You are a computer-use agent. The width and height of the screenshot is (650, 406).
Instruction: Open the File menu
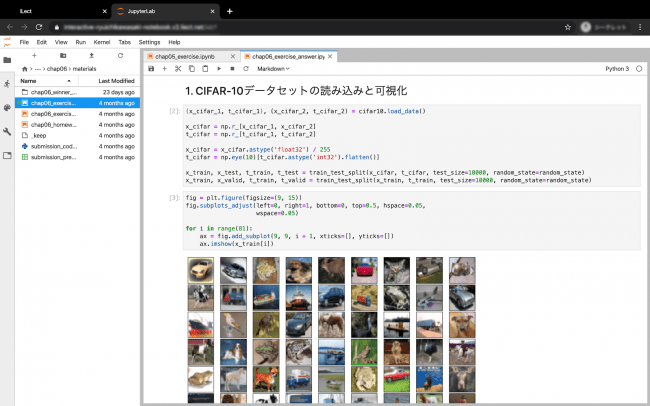click(24, 42)
